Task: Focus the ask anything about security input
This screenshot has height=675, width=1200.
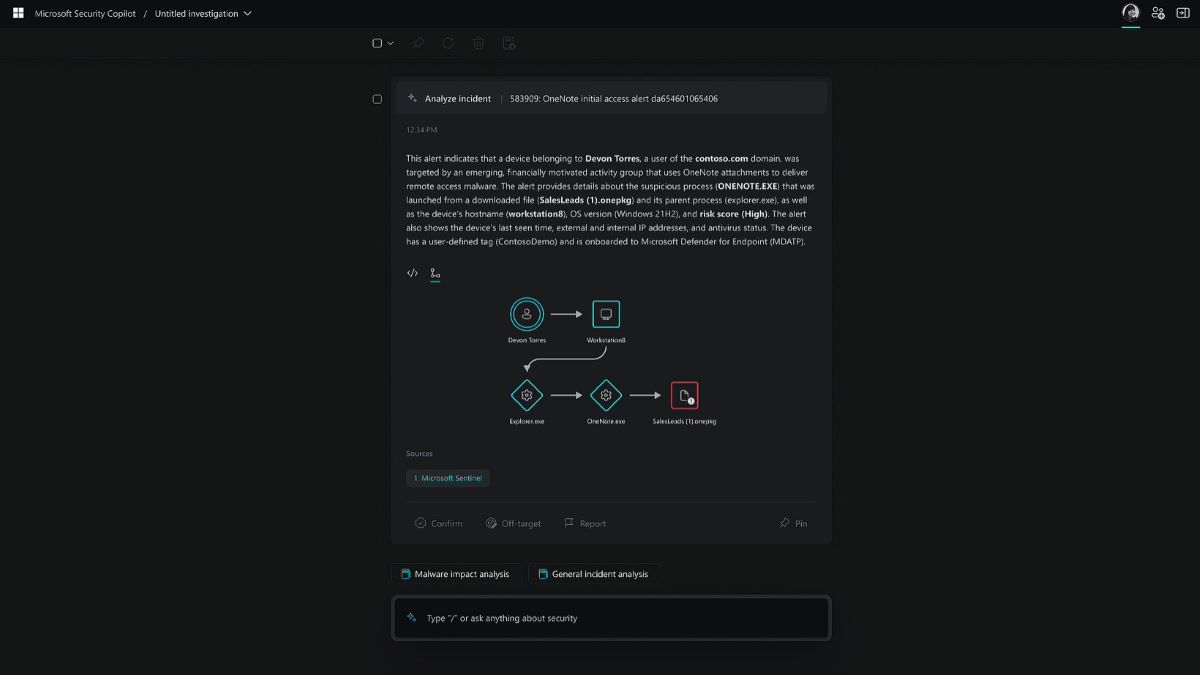Action: (x=611, y=618)
